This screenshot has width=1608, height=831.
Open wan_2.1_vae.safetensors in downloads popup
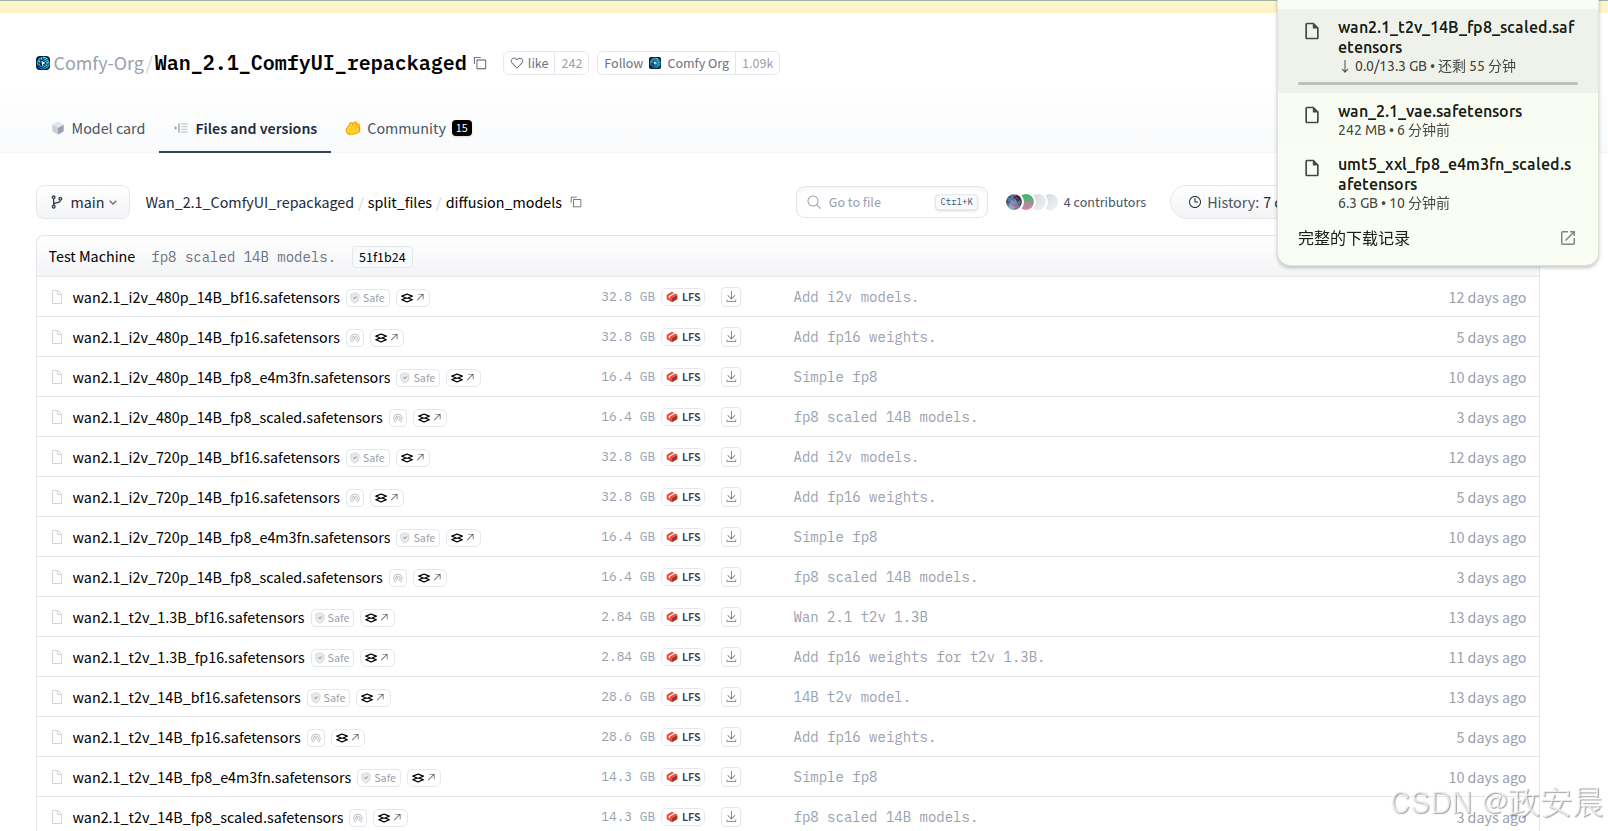[x=1438, y=120]
